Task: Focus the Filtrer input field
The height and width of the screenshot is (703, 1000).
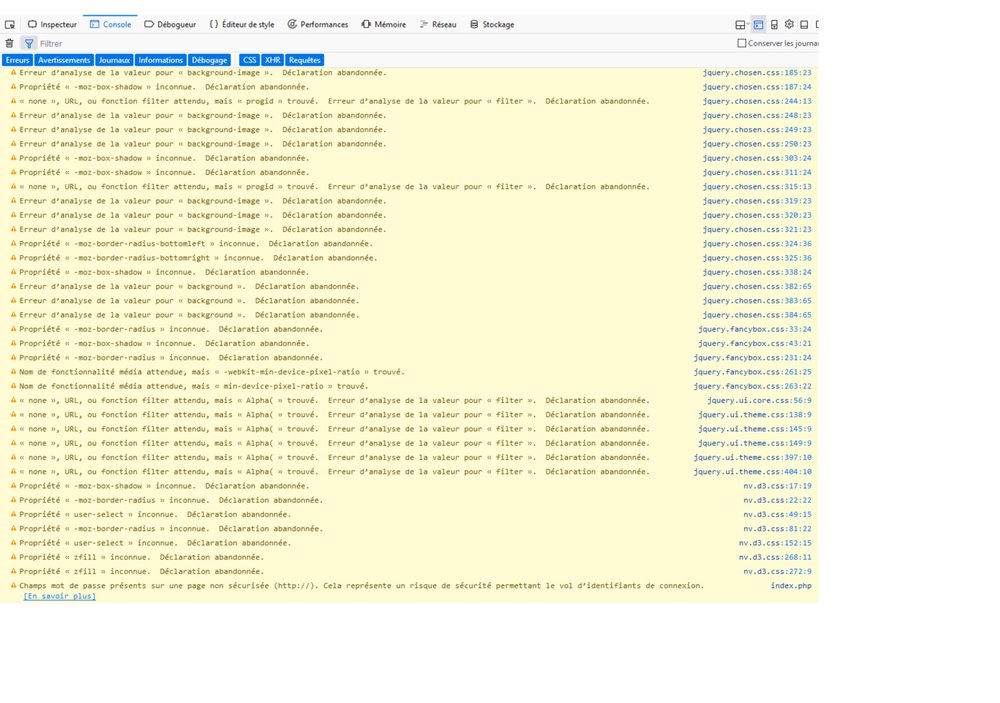Action: [x=383, y=43]
